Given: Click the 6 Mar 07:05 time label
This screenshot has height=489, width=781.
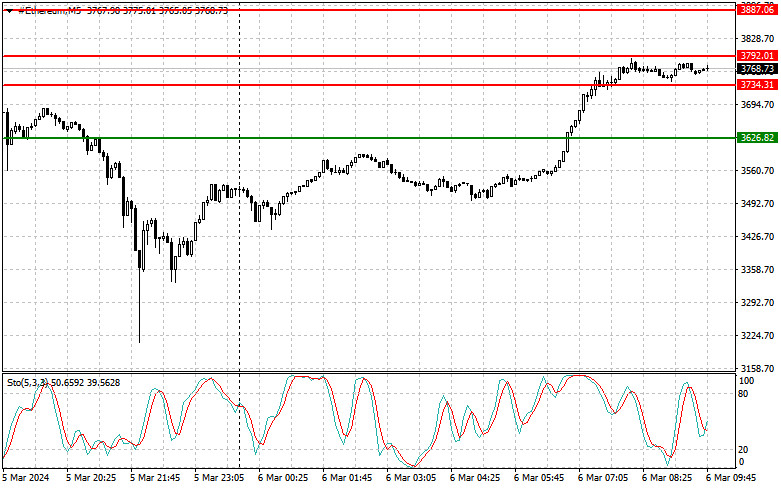Looking at the screenshot, I should pos(603,478).
